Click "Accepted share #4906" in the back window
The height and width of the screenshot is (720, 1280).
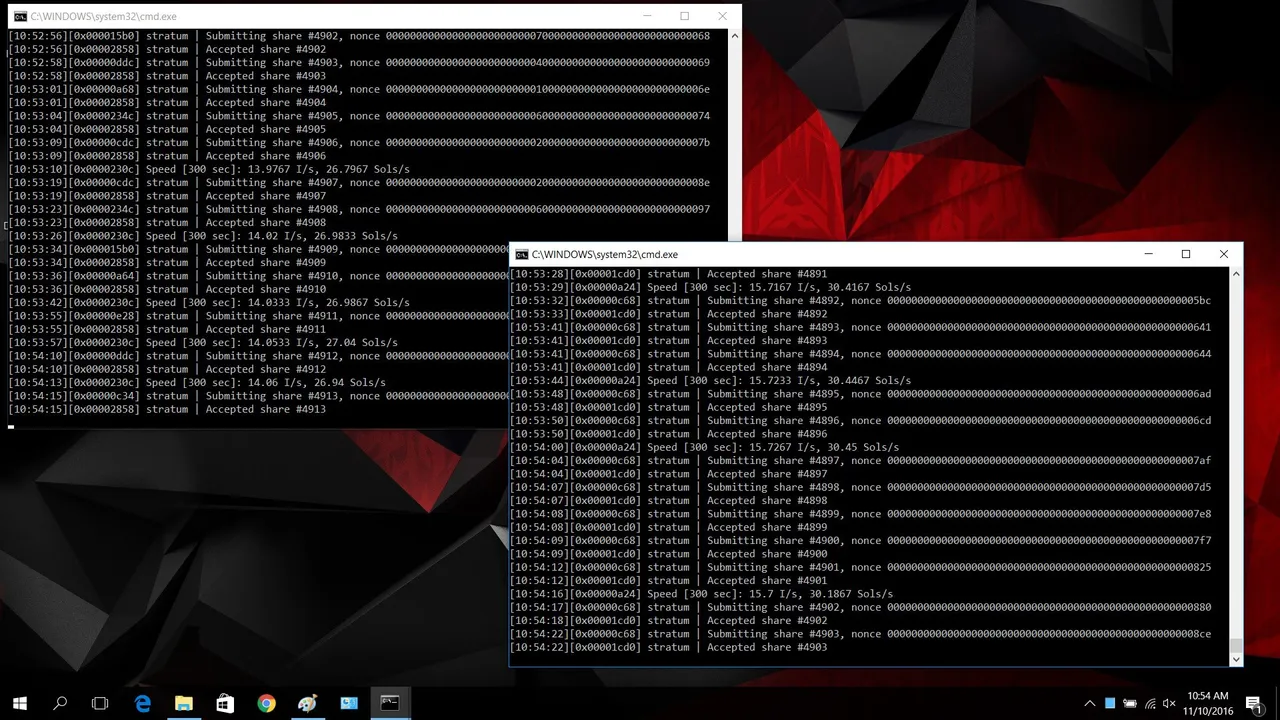coord(266,156)
